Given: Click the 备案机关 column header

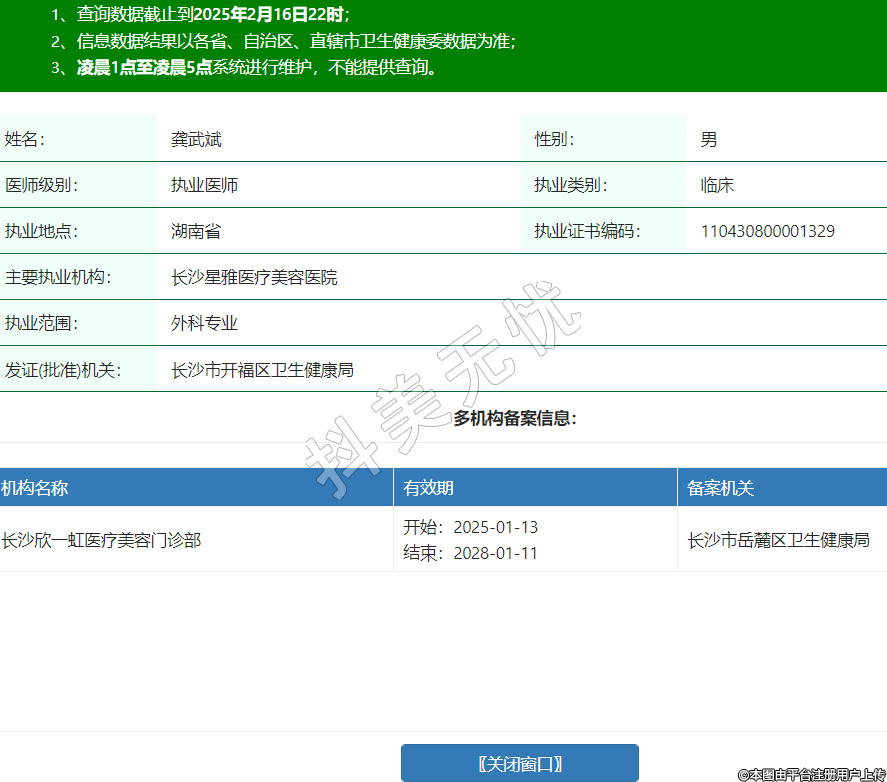Looking at the screenshot, I should [x=720, y=488].
